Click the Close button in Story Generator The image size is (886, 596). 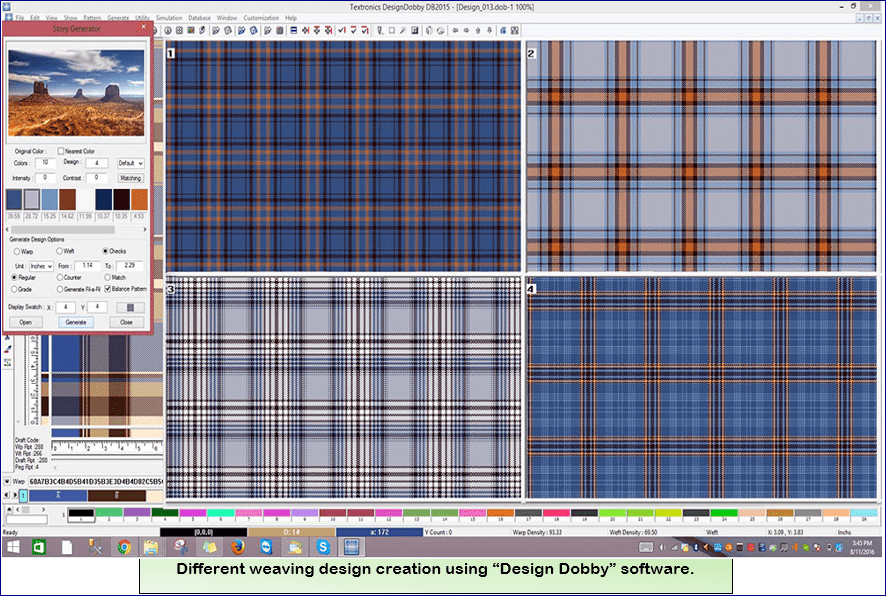[126, 322]
